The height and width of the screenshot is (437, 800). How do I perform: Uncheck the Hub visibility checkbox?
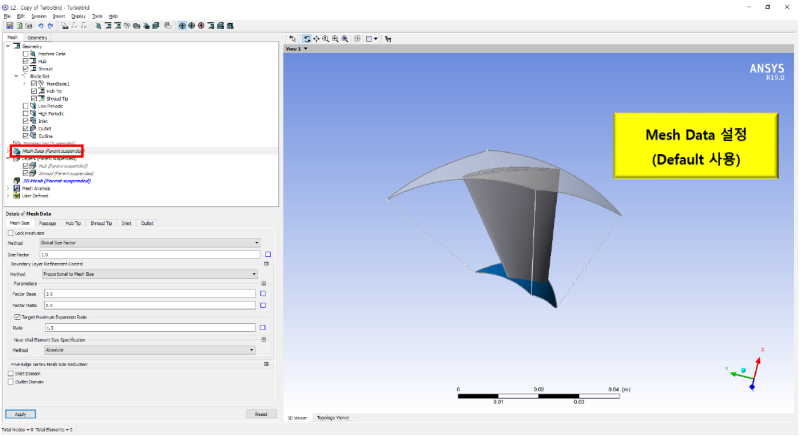[x=26, y=61]
